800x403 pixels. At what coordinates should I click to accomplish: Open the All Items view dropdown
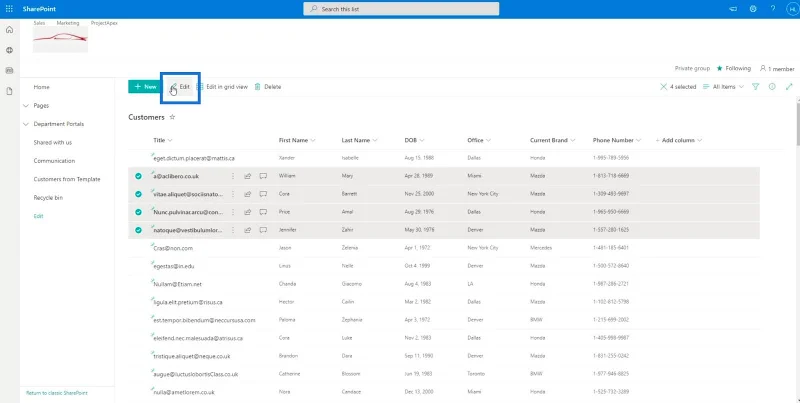723,87
